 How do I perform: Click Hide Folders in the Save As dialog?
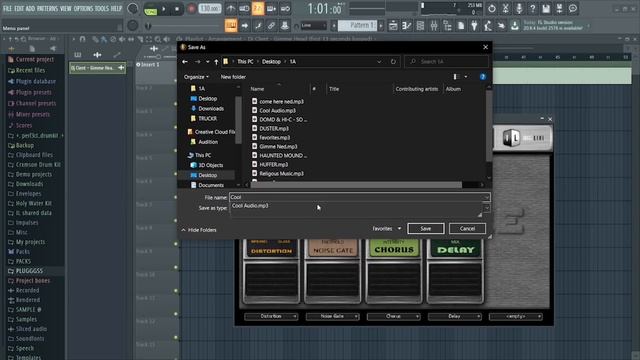(x=199, y=230)
